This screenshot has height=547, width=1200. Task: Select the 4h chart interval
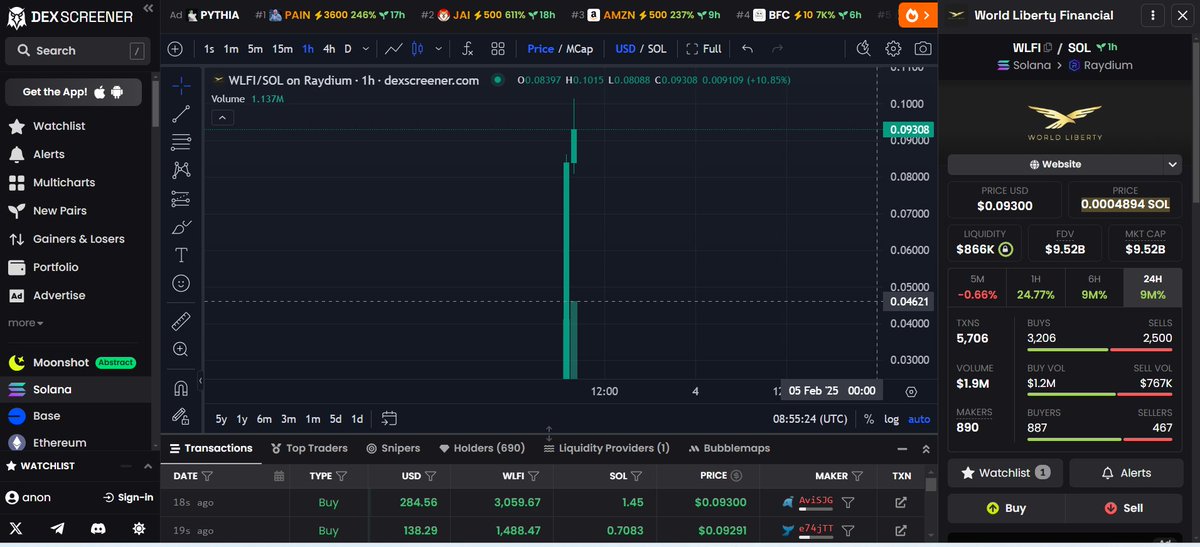click(x=329, y=48)
